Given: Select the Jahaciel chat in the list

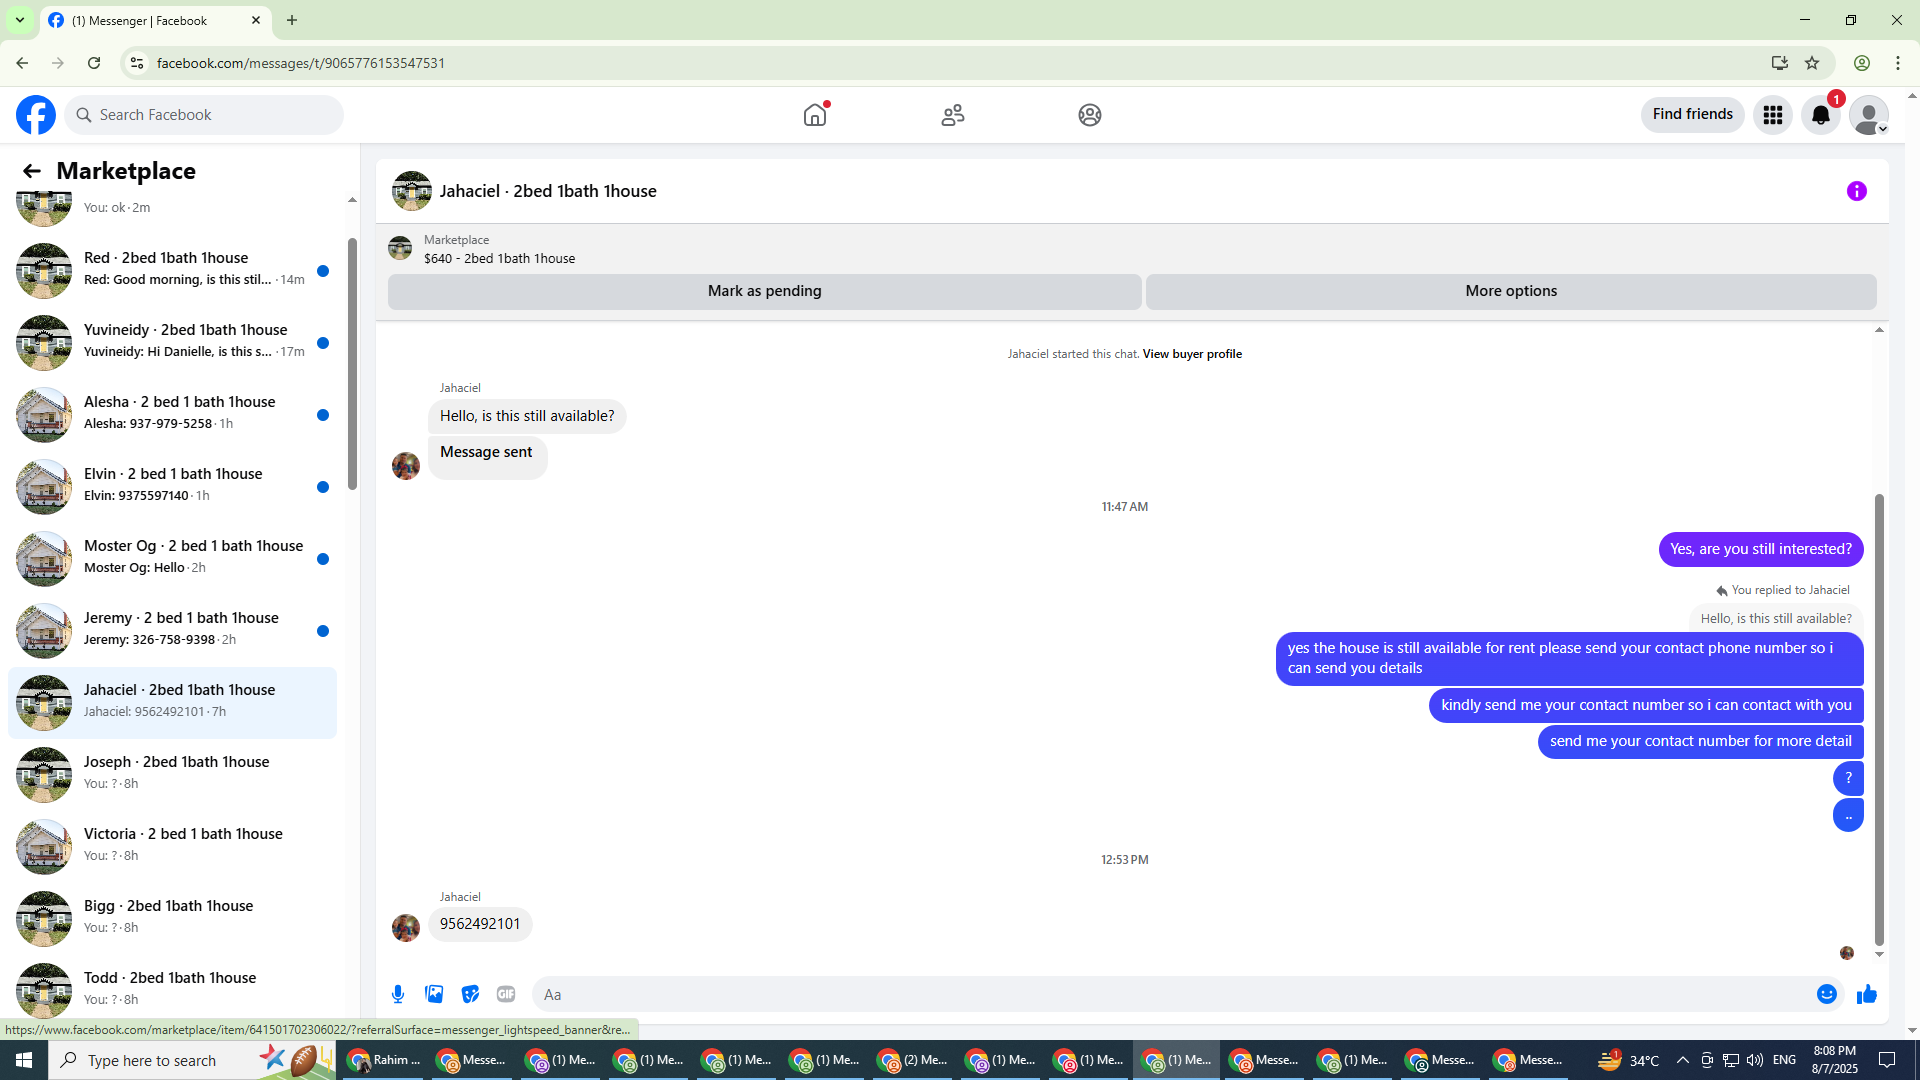Looking at the screenshot, I should [172, 702].
